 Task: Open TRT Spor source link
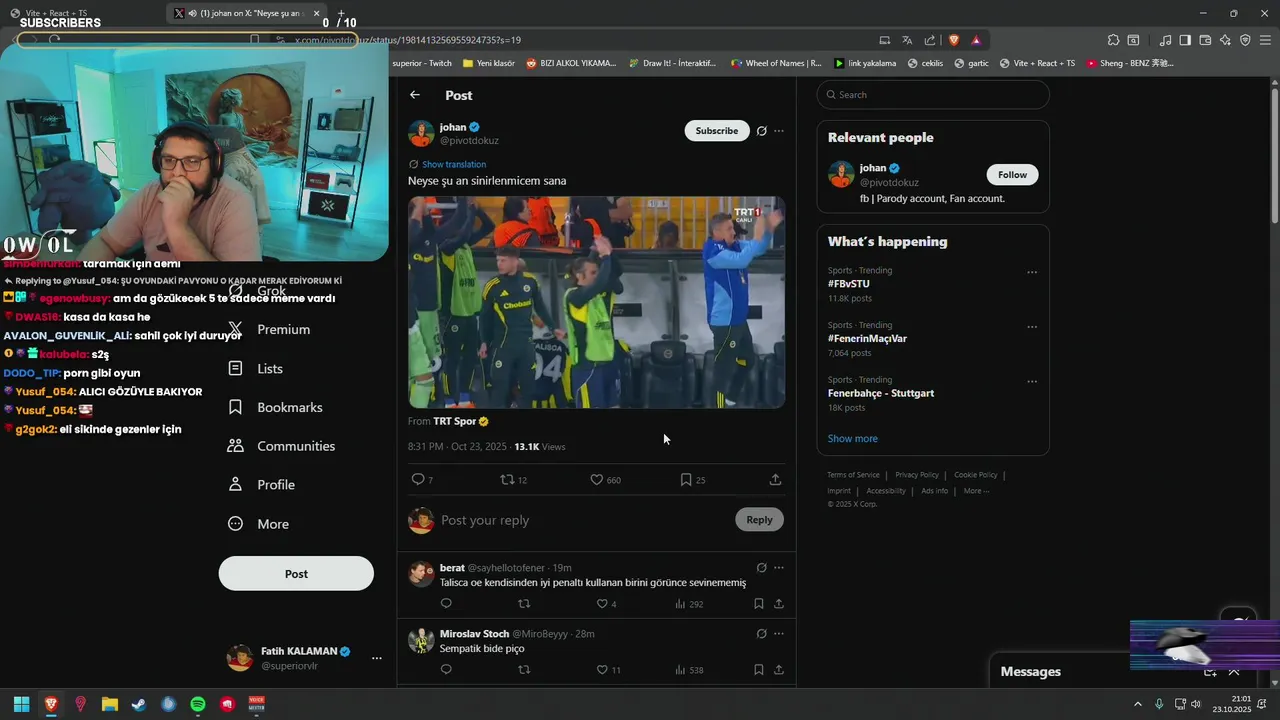coord(454,421)
